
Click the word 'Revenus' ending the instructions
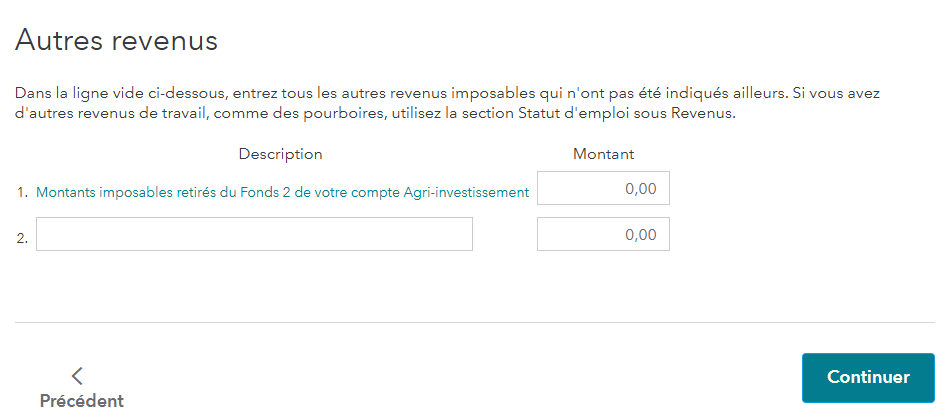pos(706,114)
